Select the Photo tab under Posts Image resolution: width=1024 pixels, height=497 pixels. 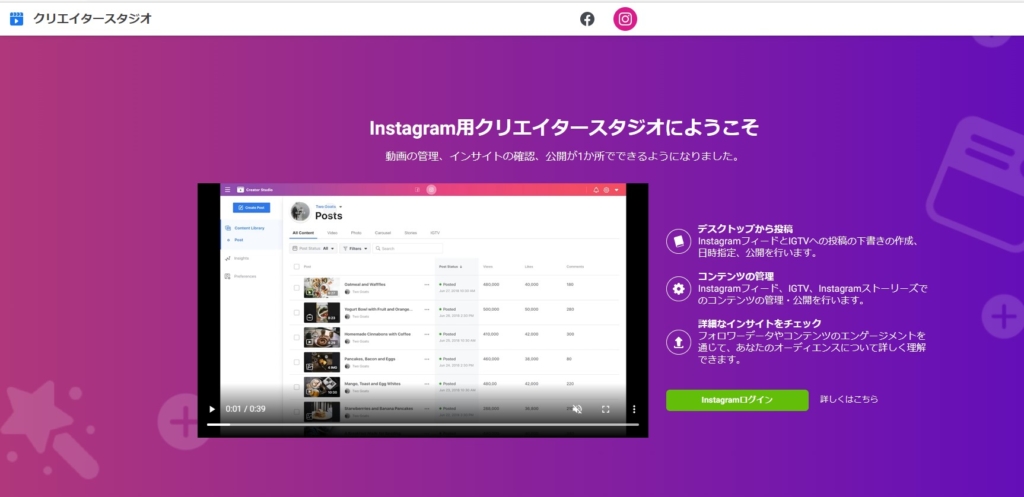[x=356, y=232]
